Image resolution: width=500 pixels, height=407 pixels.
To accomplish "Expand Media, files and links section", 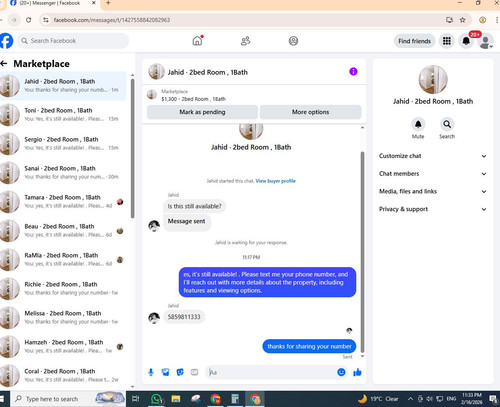I will coord(433,191).
